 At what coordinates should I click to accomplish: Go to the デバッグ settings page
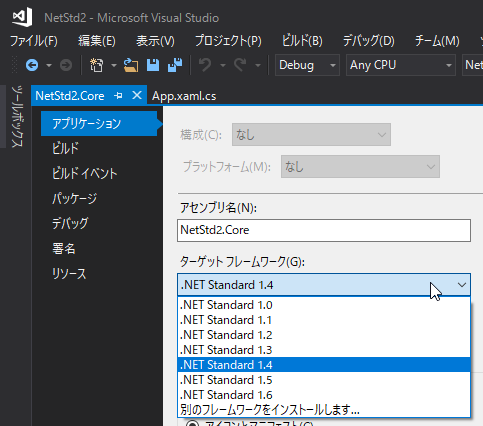click(x=70, y=223)
